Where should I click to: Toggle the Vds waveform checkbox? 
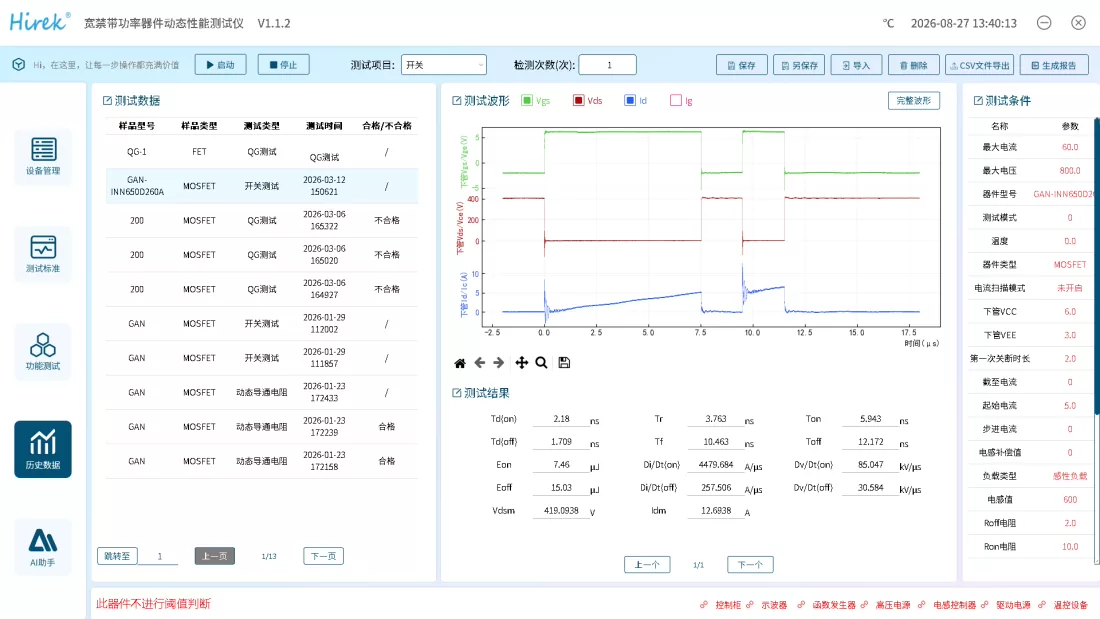pos(579,100)
